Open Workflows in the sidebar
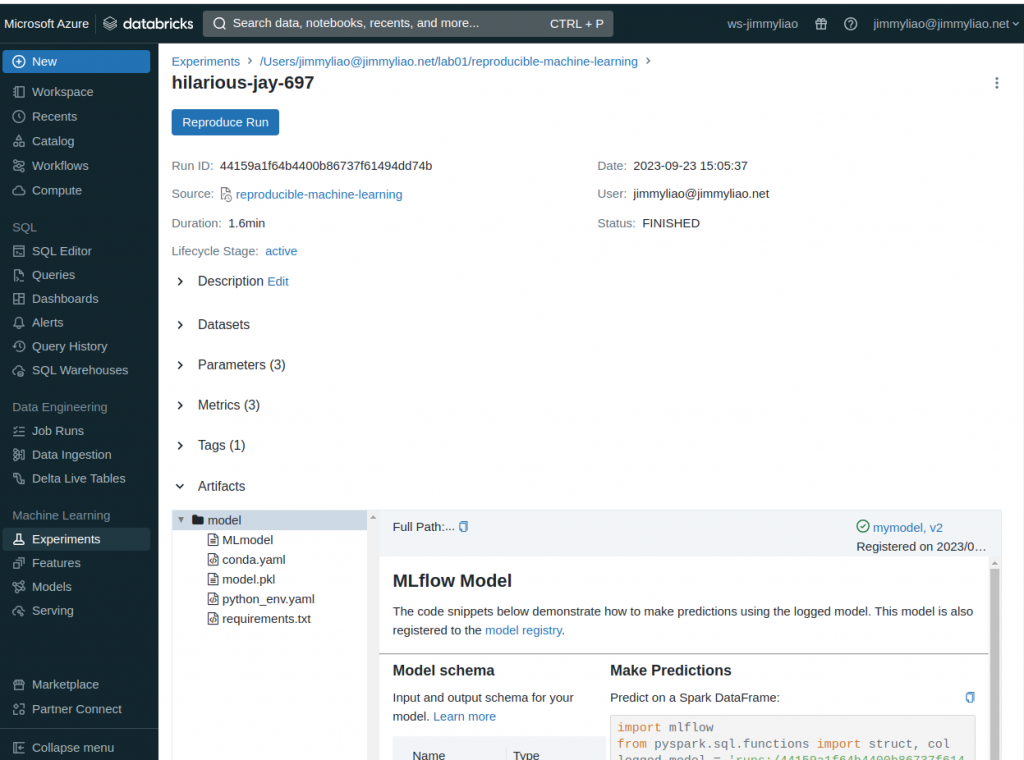The image size is (1024, 760). 59,166
